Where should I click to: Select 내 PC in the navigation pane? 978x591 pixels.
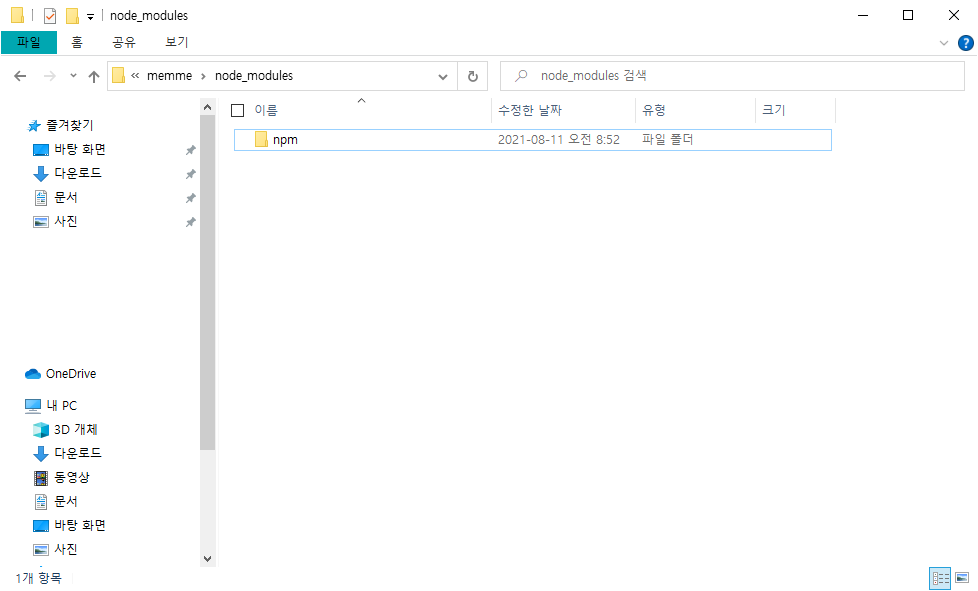[61, 405]
